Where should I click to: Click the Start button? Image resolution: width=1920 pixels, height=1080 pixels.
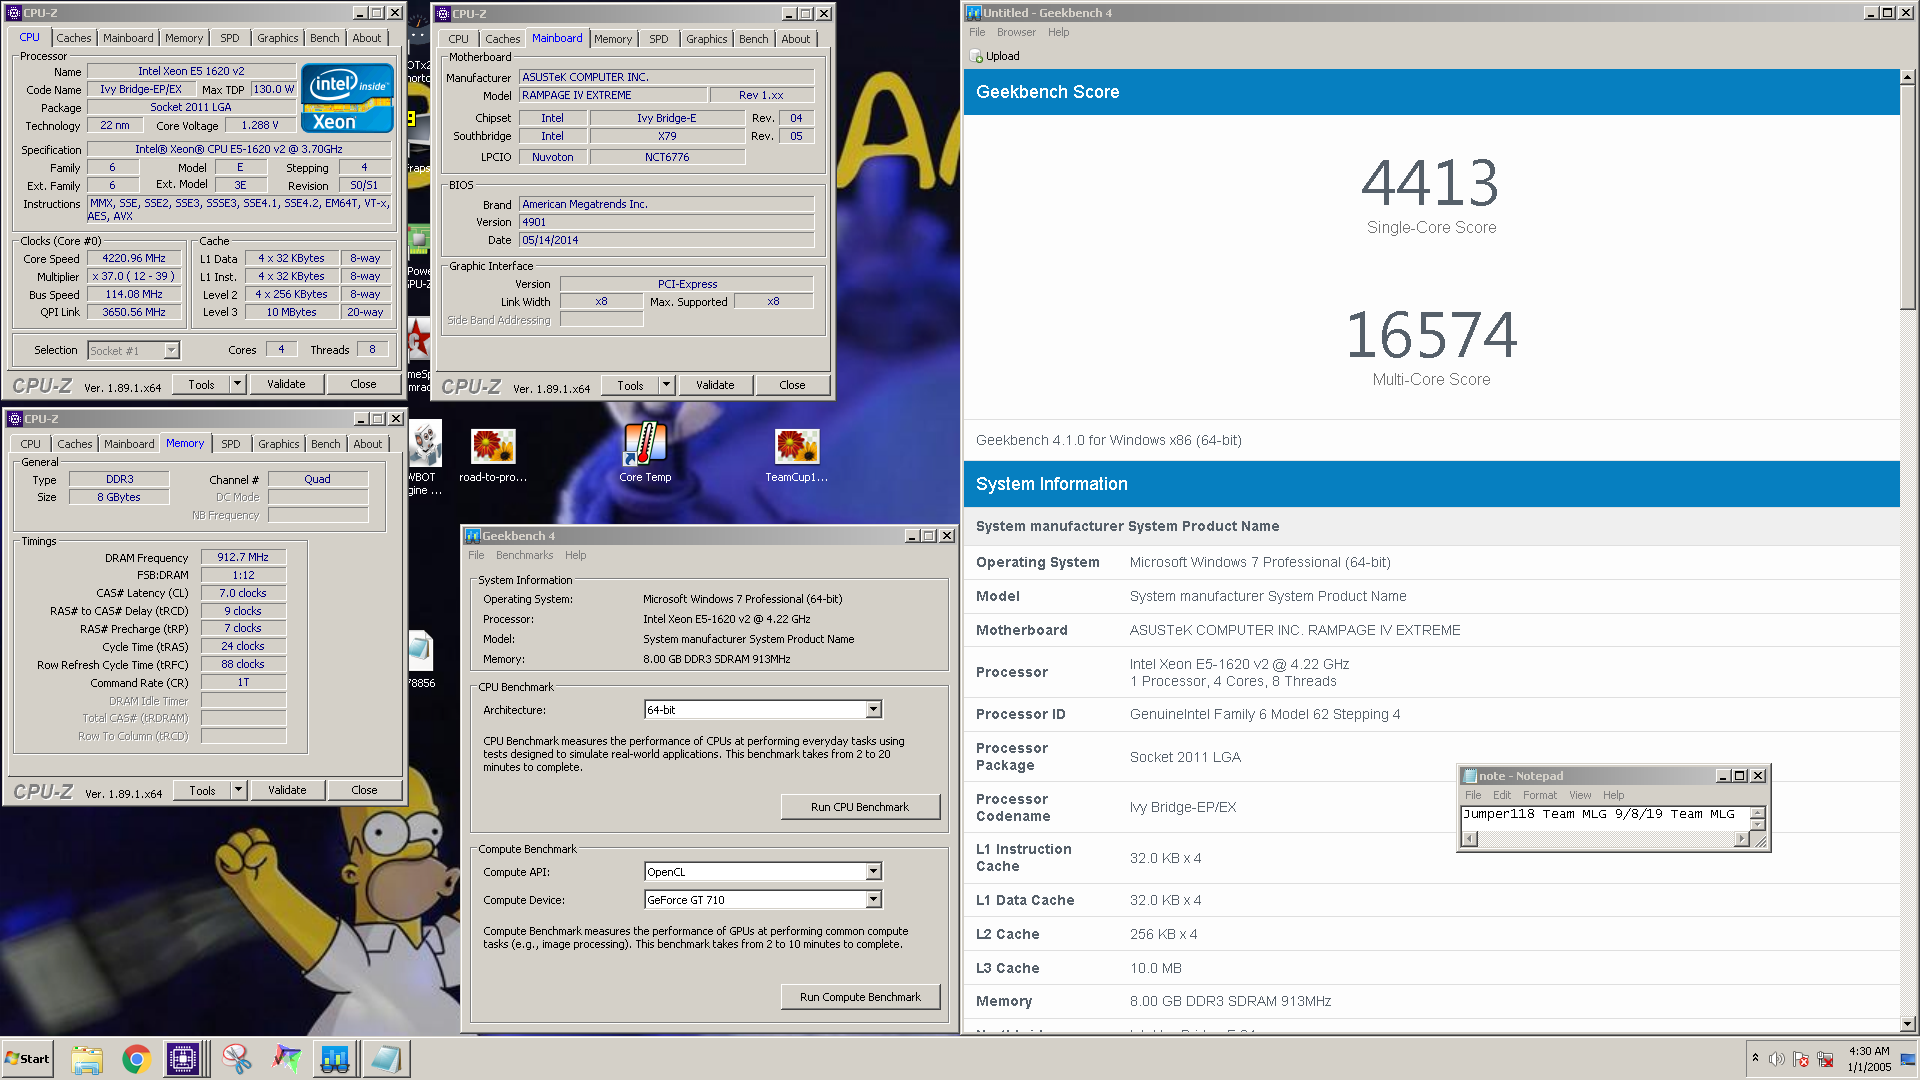tap(27, 1059)
